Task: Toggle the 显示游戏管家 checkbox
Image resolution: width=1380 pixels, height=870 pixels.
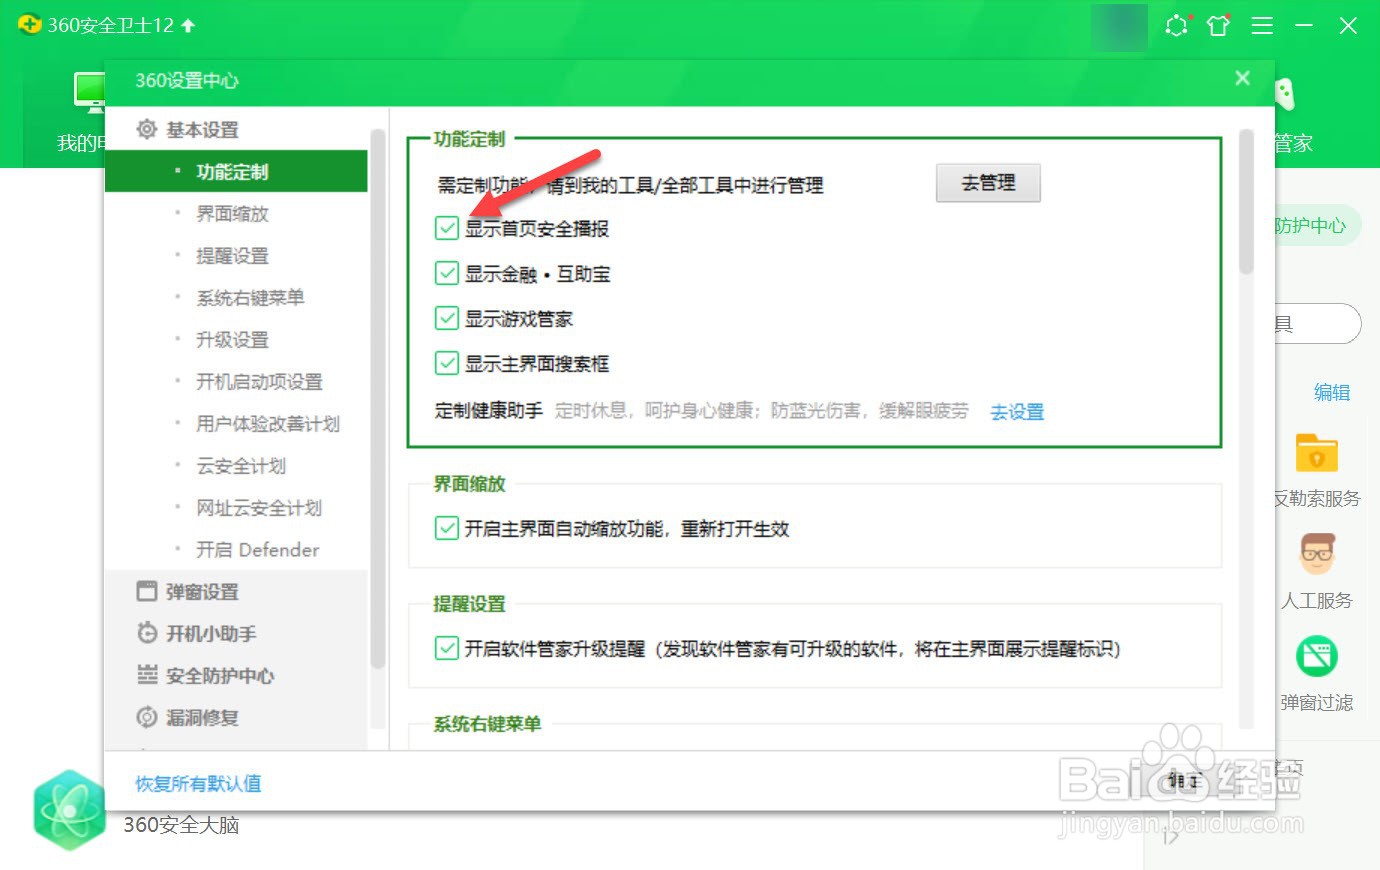Action: (x=447, y=318)
